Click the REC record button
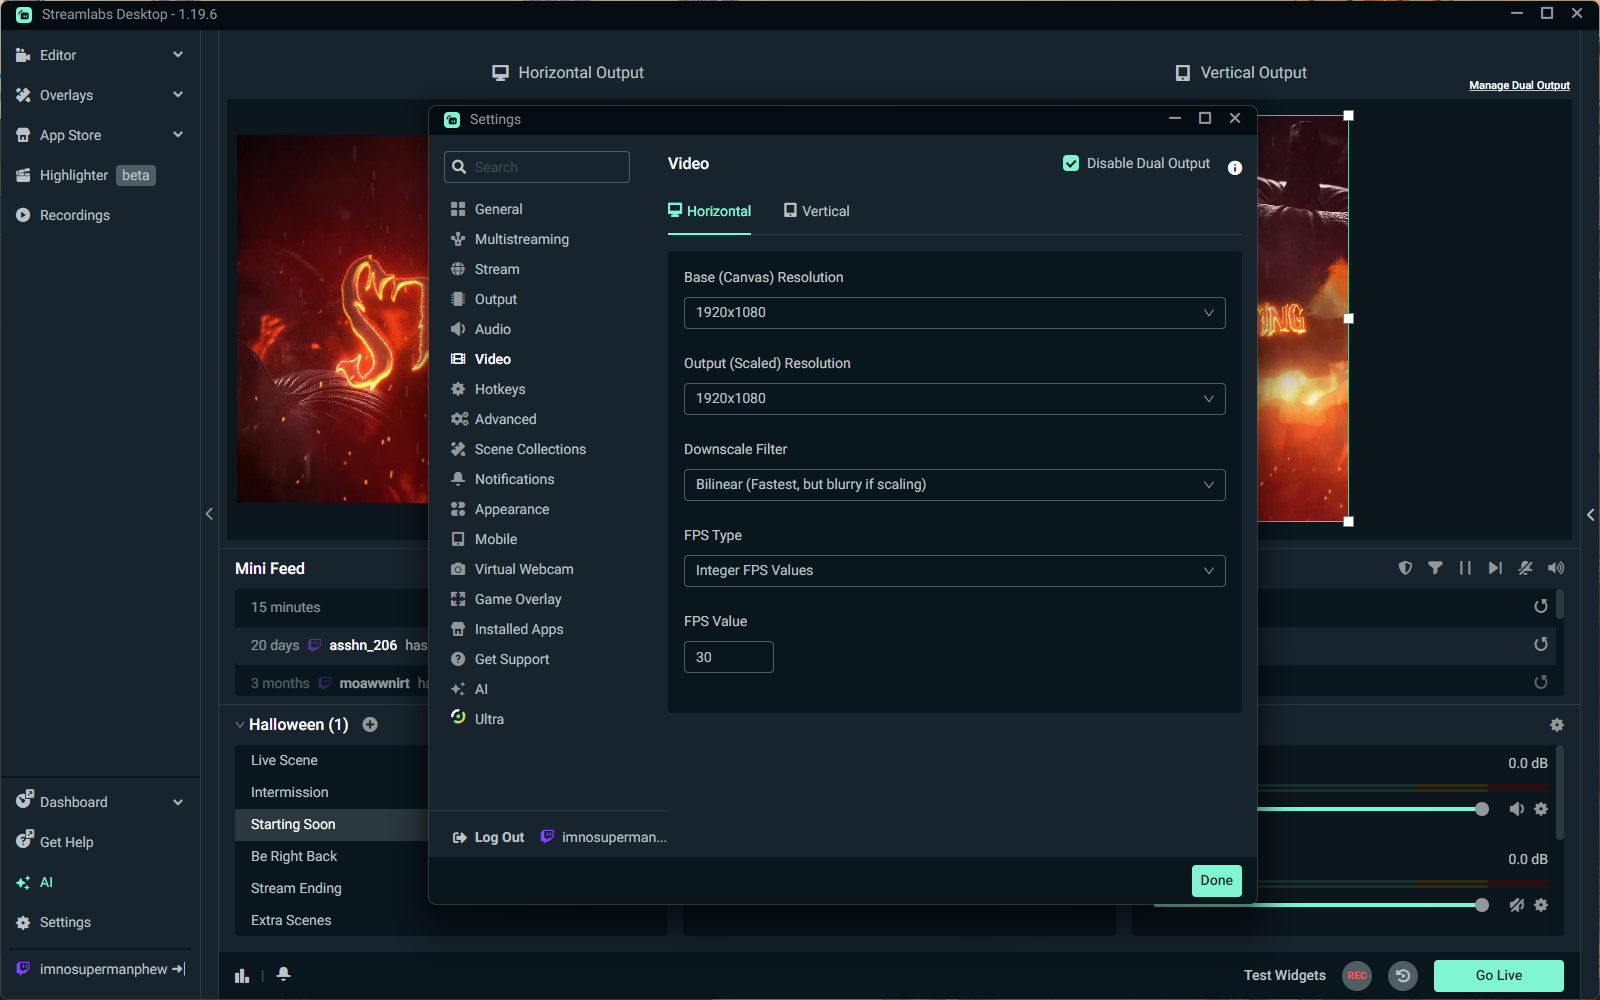 (1356, 975)
